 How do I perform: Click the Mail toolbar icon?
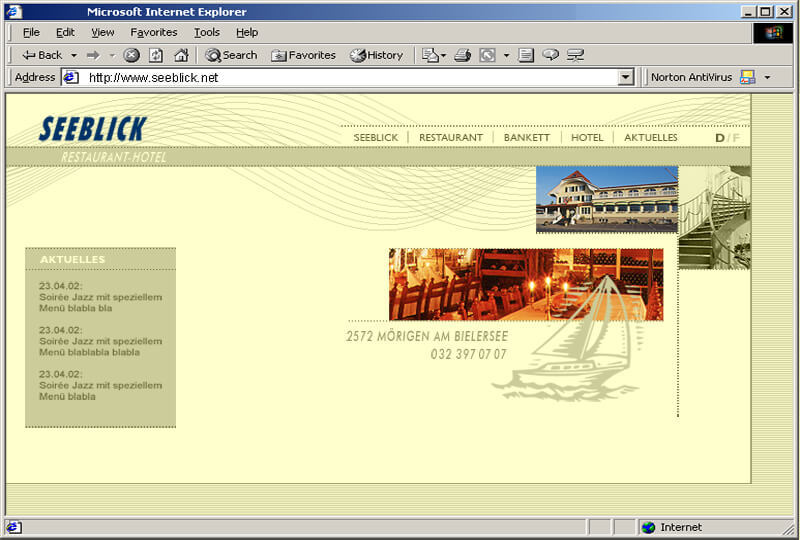click(433, 55)
